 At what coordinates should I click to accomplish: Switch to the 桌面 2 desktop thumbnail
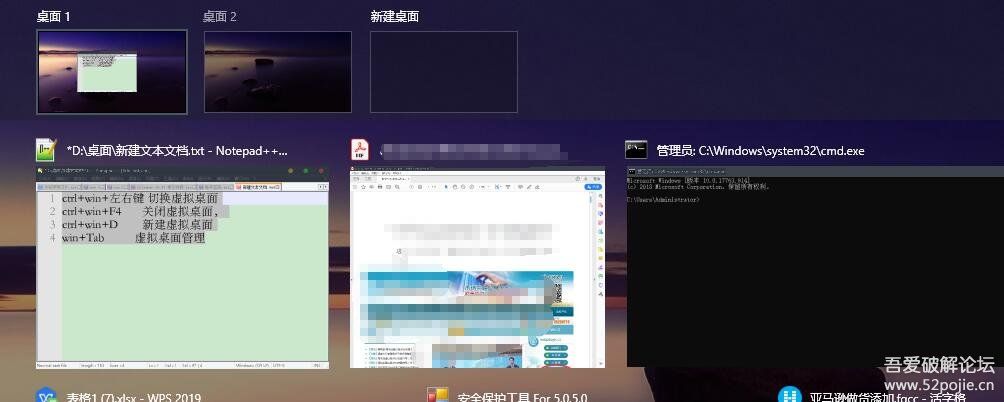[x=278, y=72]
